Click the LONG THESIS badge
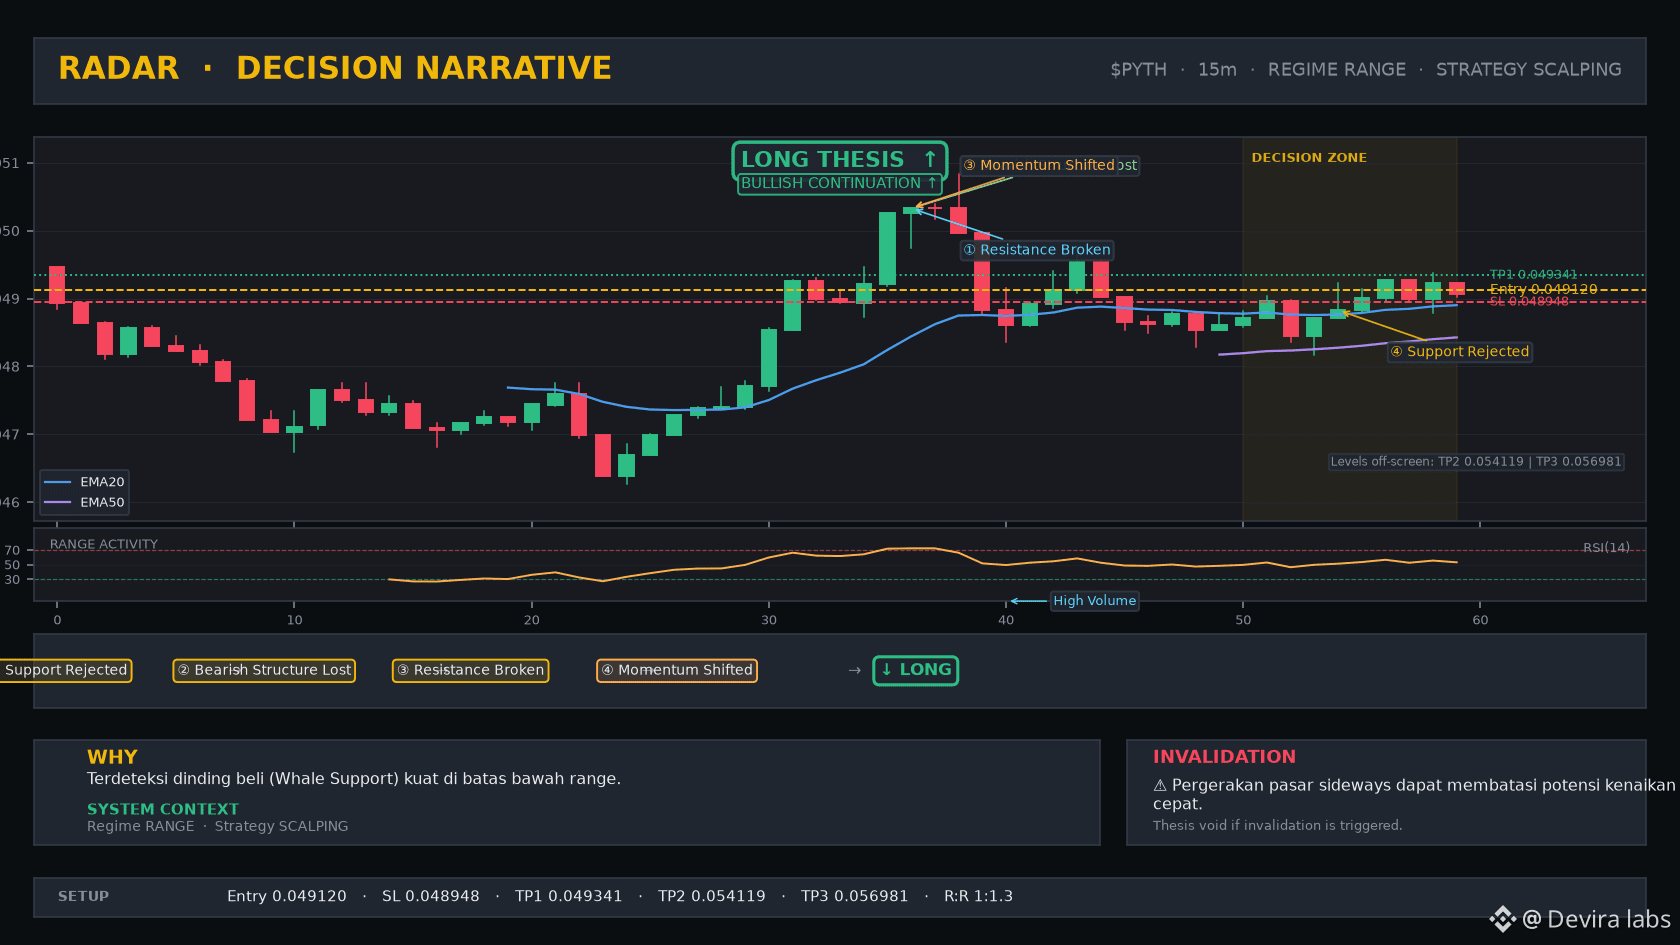Viewport: 1680px width, 945px height. click(x=840, y=160)
